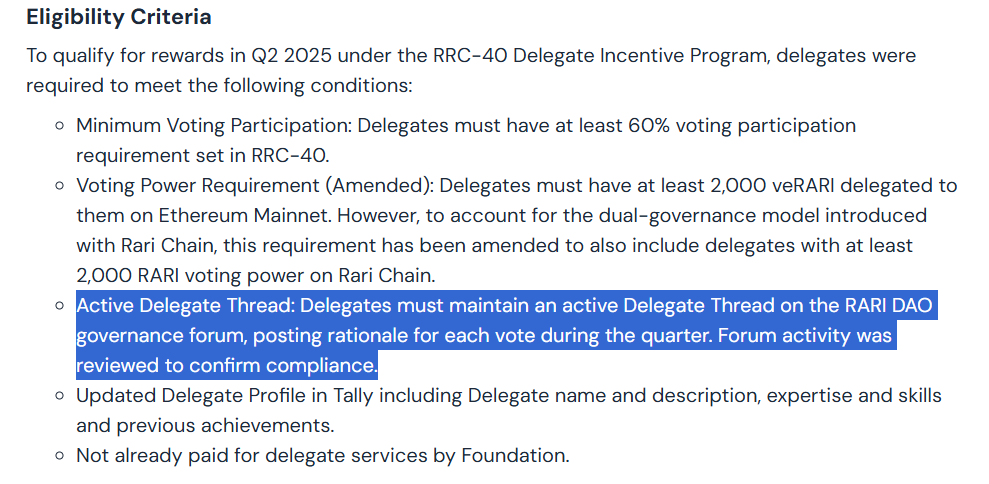Click the text "and previous achievements."
Screen dimensions: 989x484
pos(205,425)
